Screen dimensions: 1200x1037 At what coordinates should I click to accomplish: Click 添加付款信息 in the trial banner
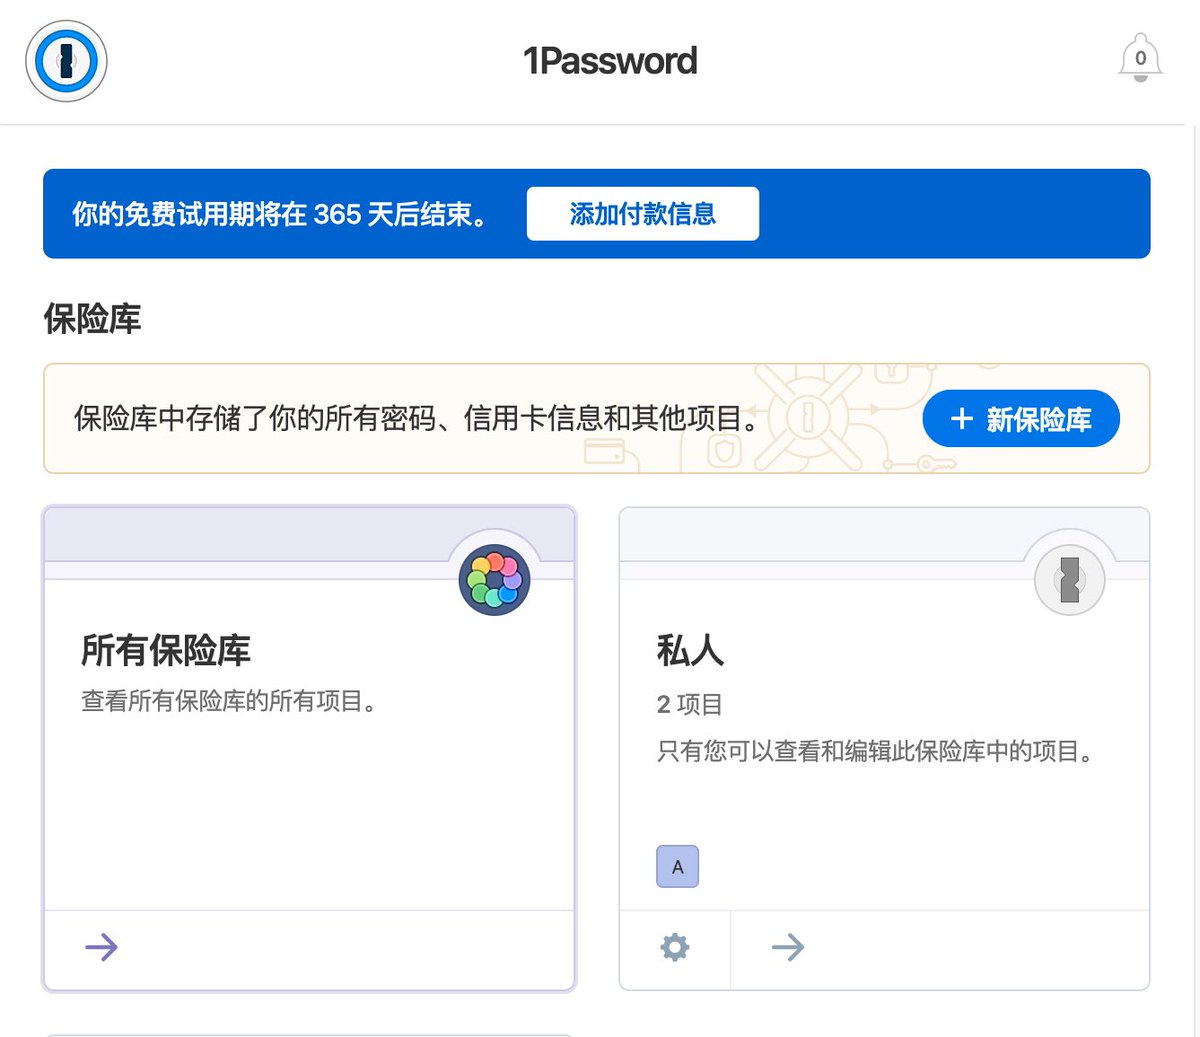click(x=641, y=213)
